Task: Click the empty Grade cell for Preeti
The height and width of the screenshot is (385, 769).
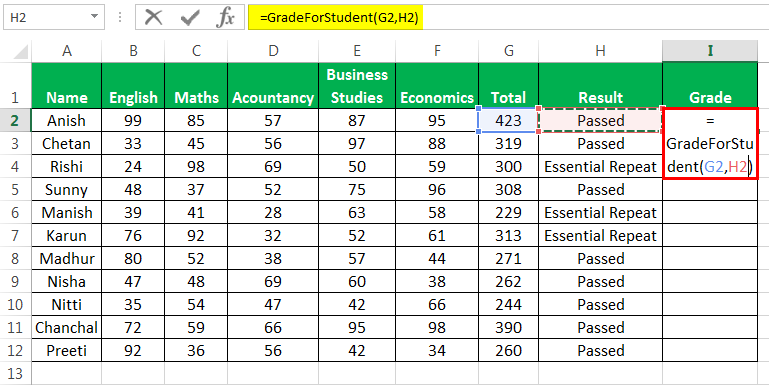Action: [710, 351]
